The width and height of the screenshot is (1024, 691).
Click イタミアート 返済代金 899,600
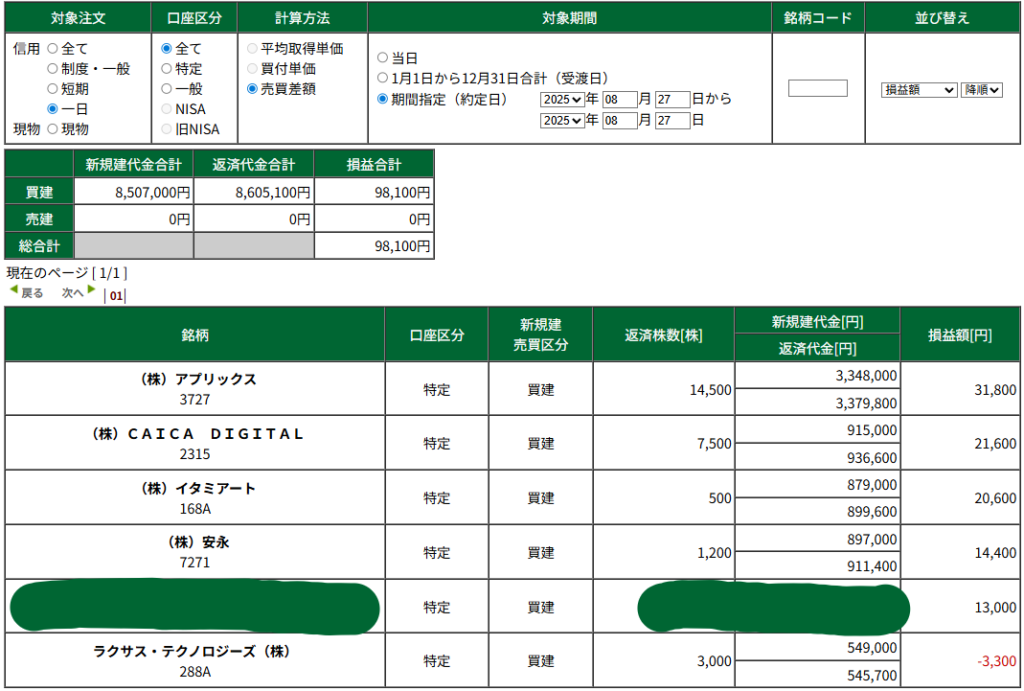coord(872,512)
